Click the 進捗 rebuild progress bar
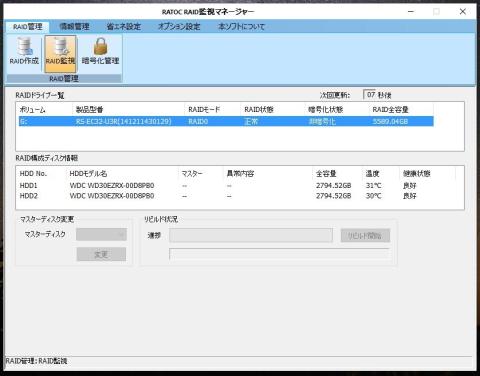The width and height of the screenshot is (480, 376). [x=251, y=235]
